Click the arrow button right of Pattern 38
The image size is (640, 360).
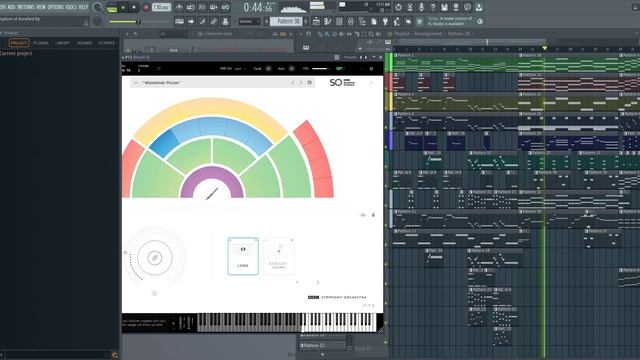(x=306, y=22)
